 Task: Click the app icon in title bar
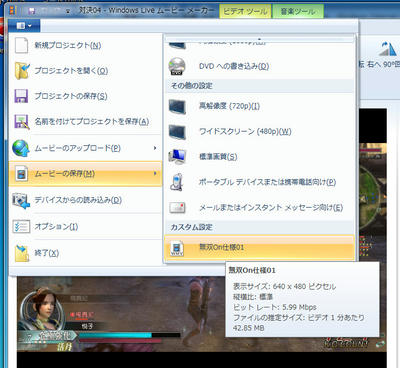point(12,10)
